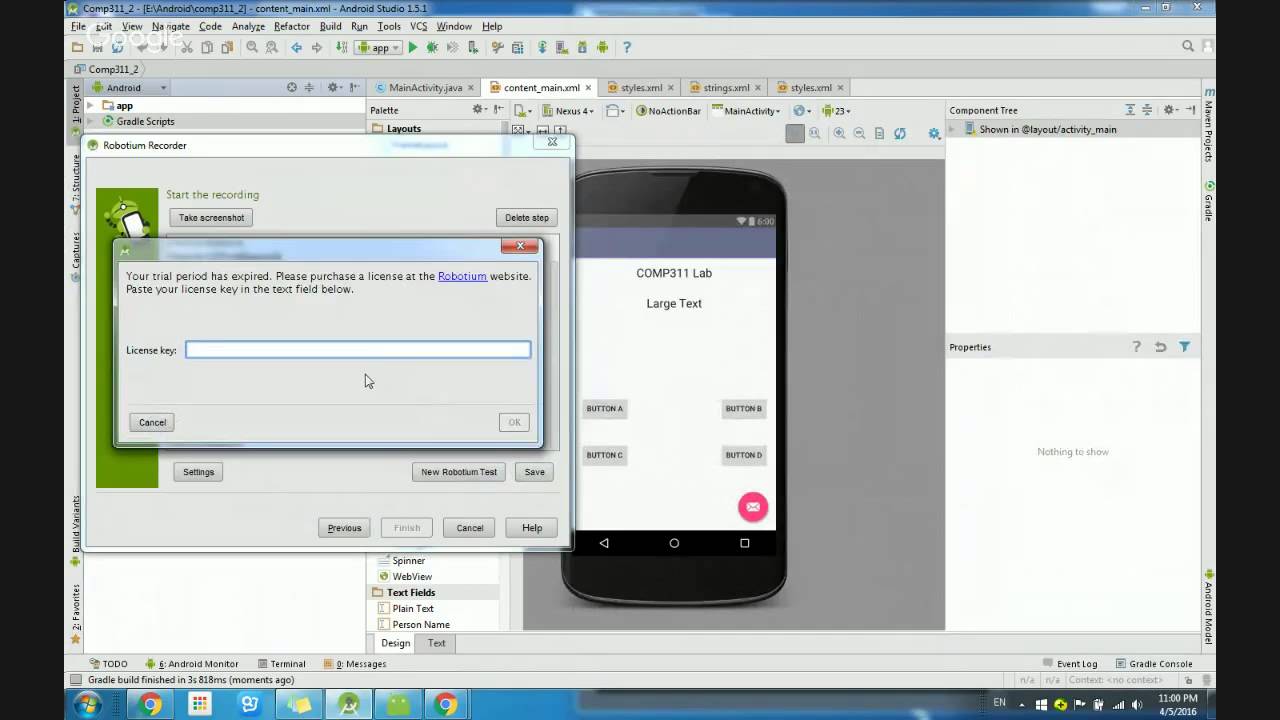Viewport: 1280px width, 720px height.
Task: Expand the Gradle Scripts tree node
Action: (90, 121)
